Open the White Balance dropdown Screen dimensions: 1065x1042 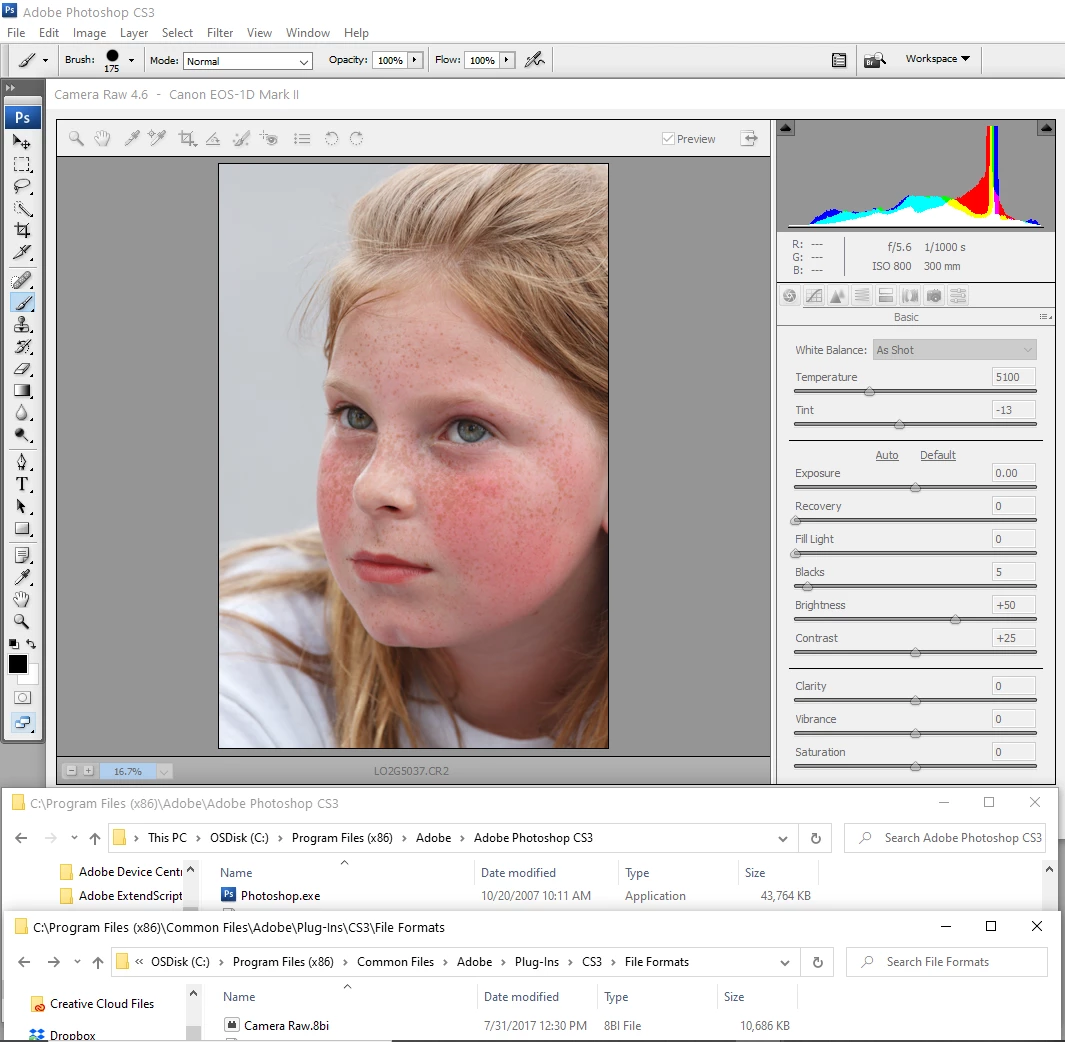pyautogui.click(x=955, y=350)
